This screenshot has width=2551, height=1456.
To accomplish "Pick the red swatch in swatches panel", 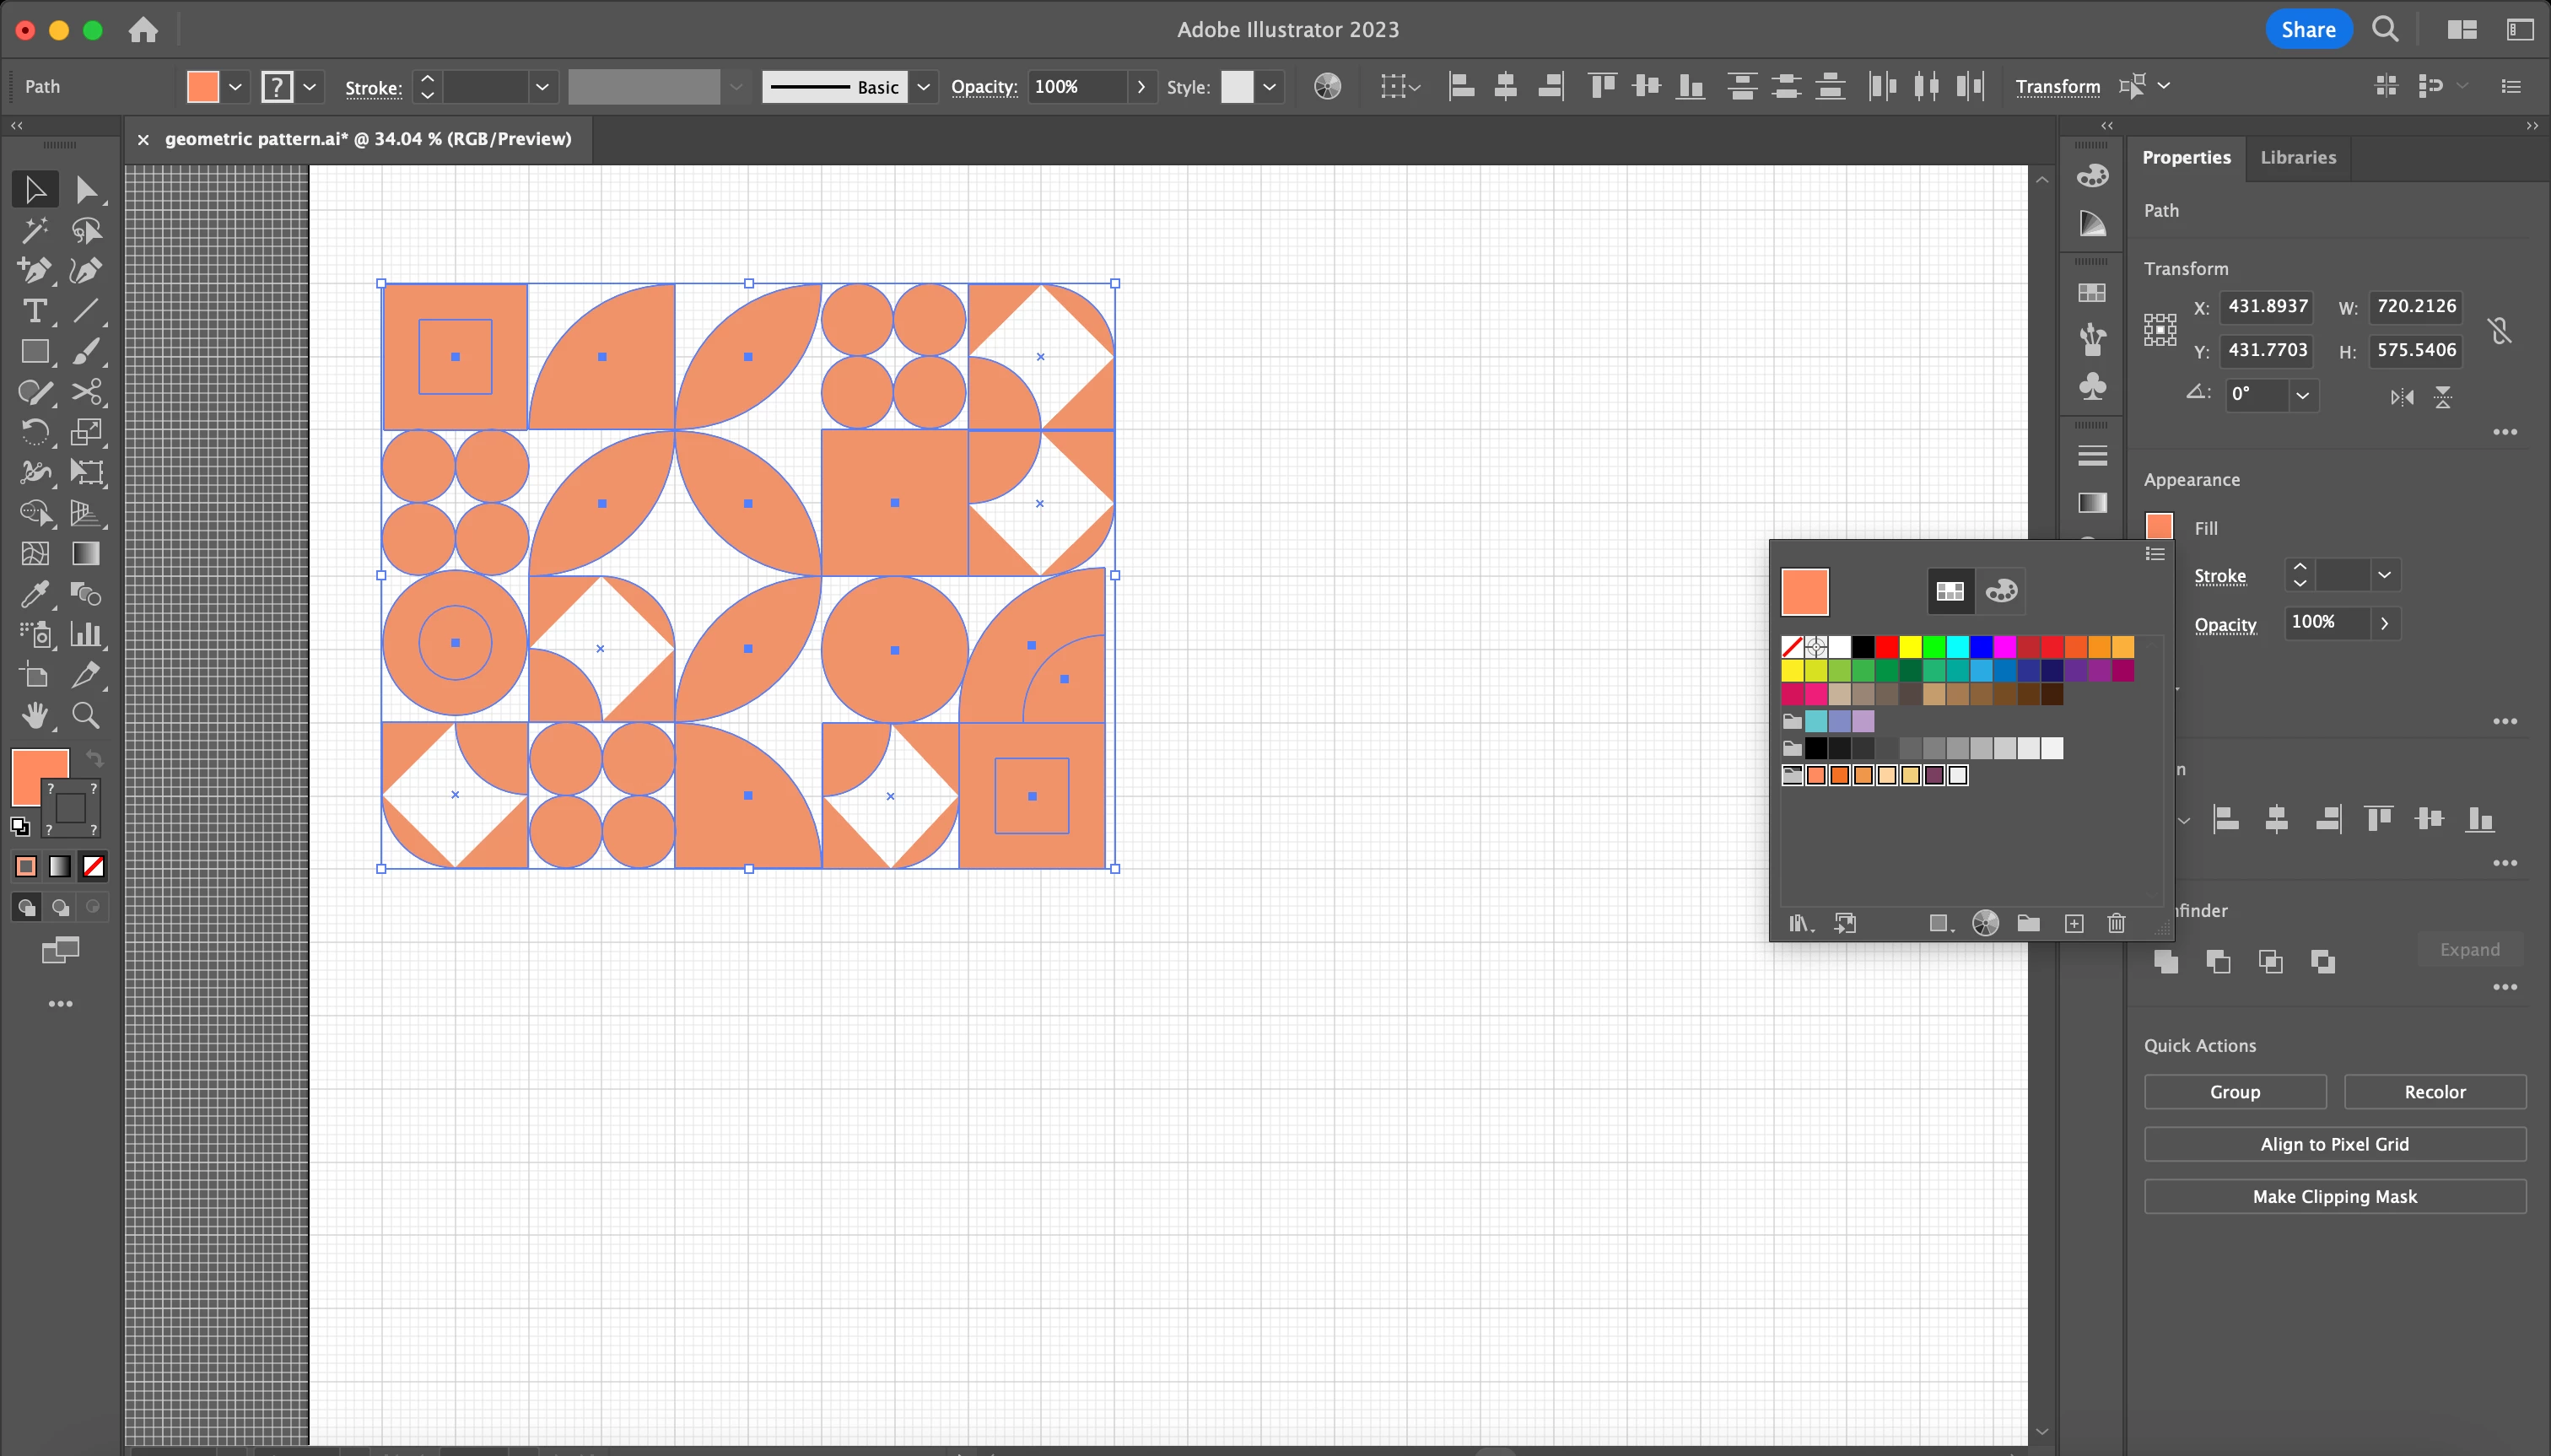I will pyautogui.click(x=1887, y=646).
